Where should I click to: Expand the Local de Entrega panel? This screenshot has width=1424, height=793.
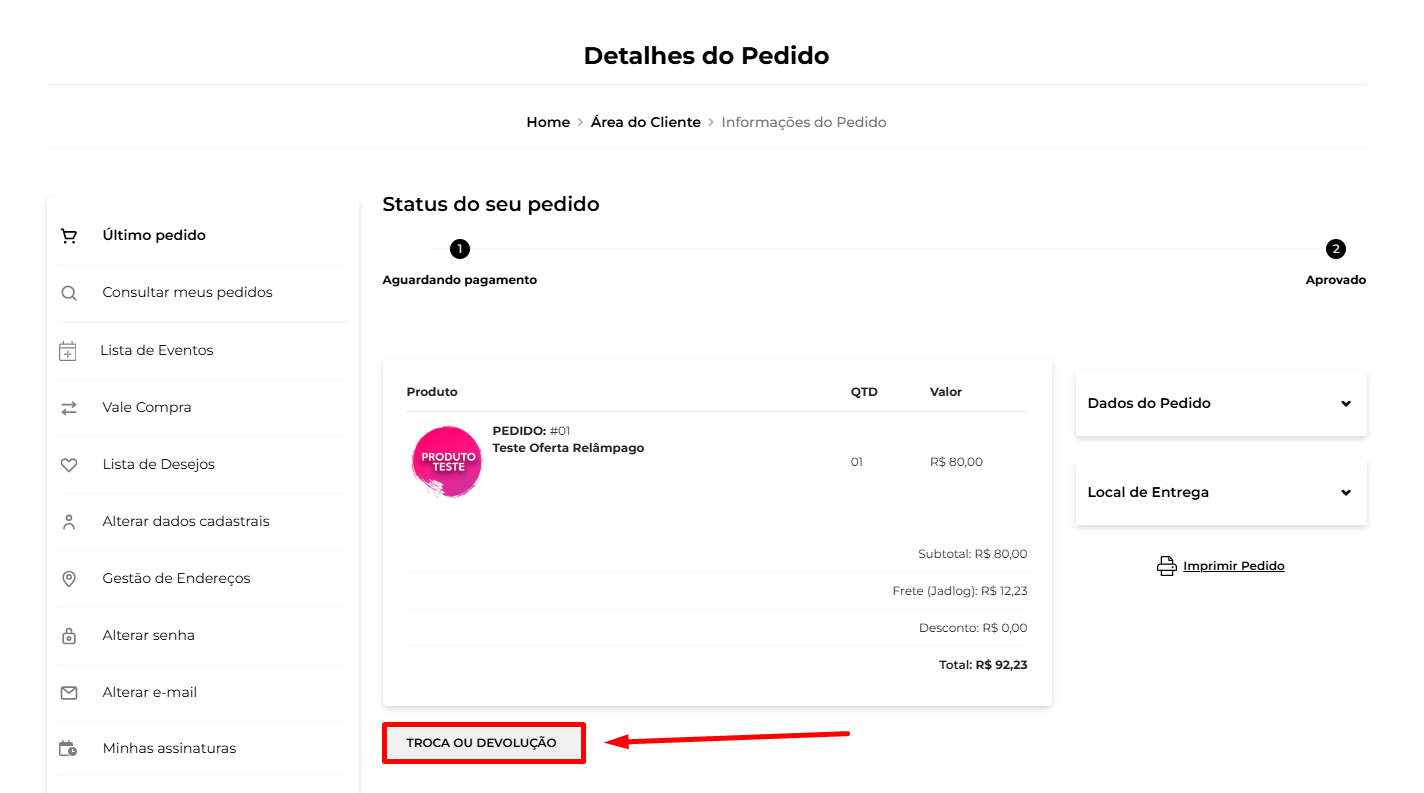[x=1221, y=493]
